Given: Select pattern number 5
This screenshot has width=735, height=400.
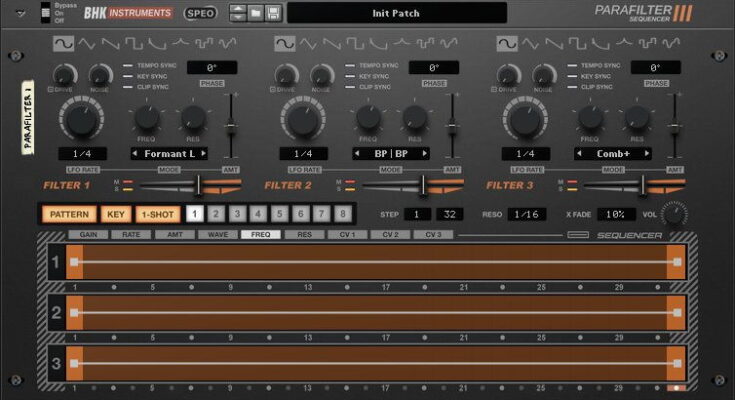Looking at the screenshot, I should point(280,214).
